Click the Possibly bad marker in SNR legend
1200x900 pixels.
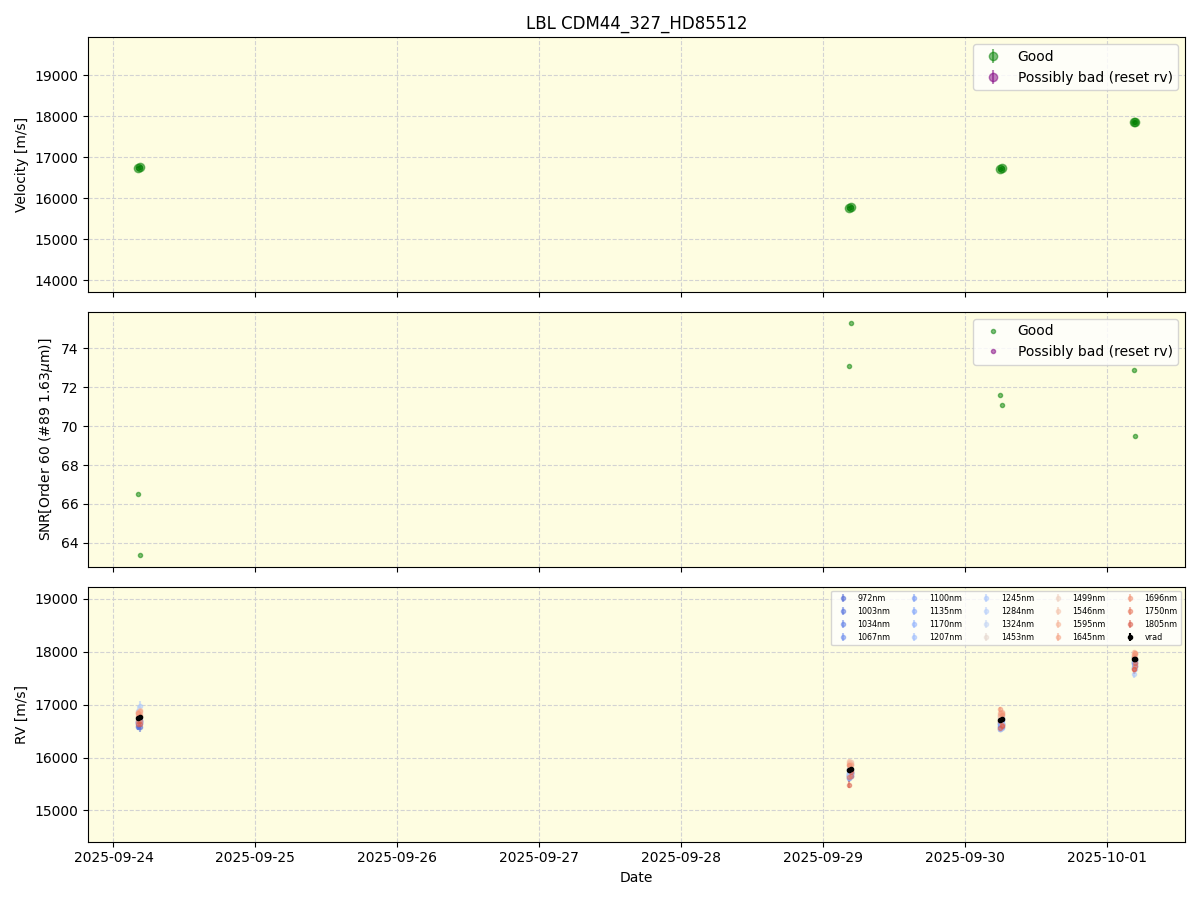click(x=993, y=352)
